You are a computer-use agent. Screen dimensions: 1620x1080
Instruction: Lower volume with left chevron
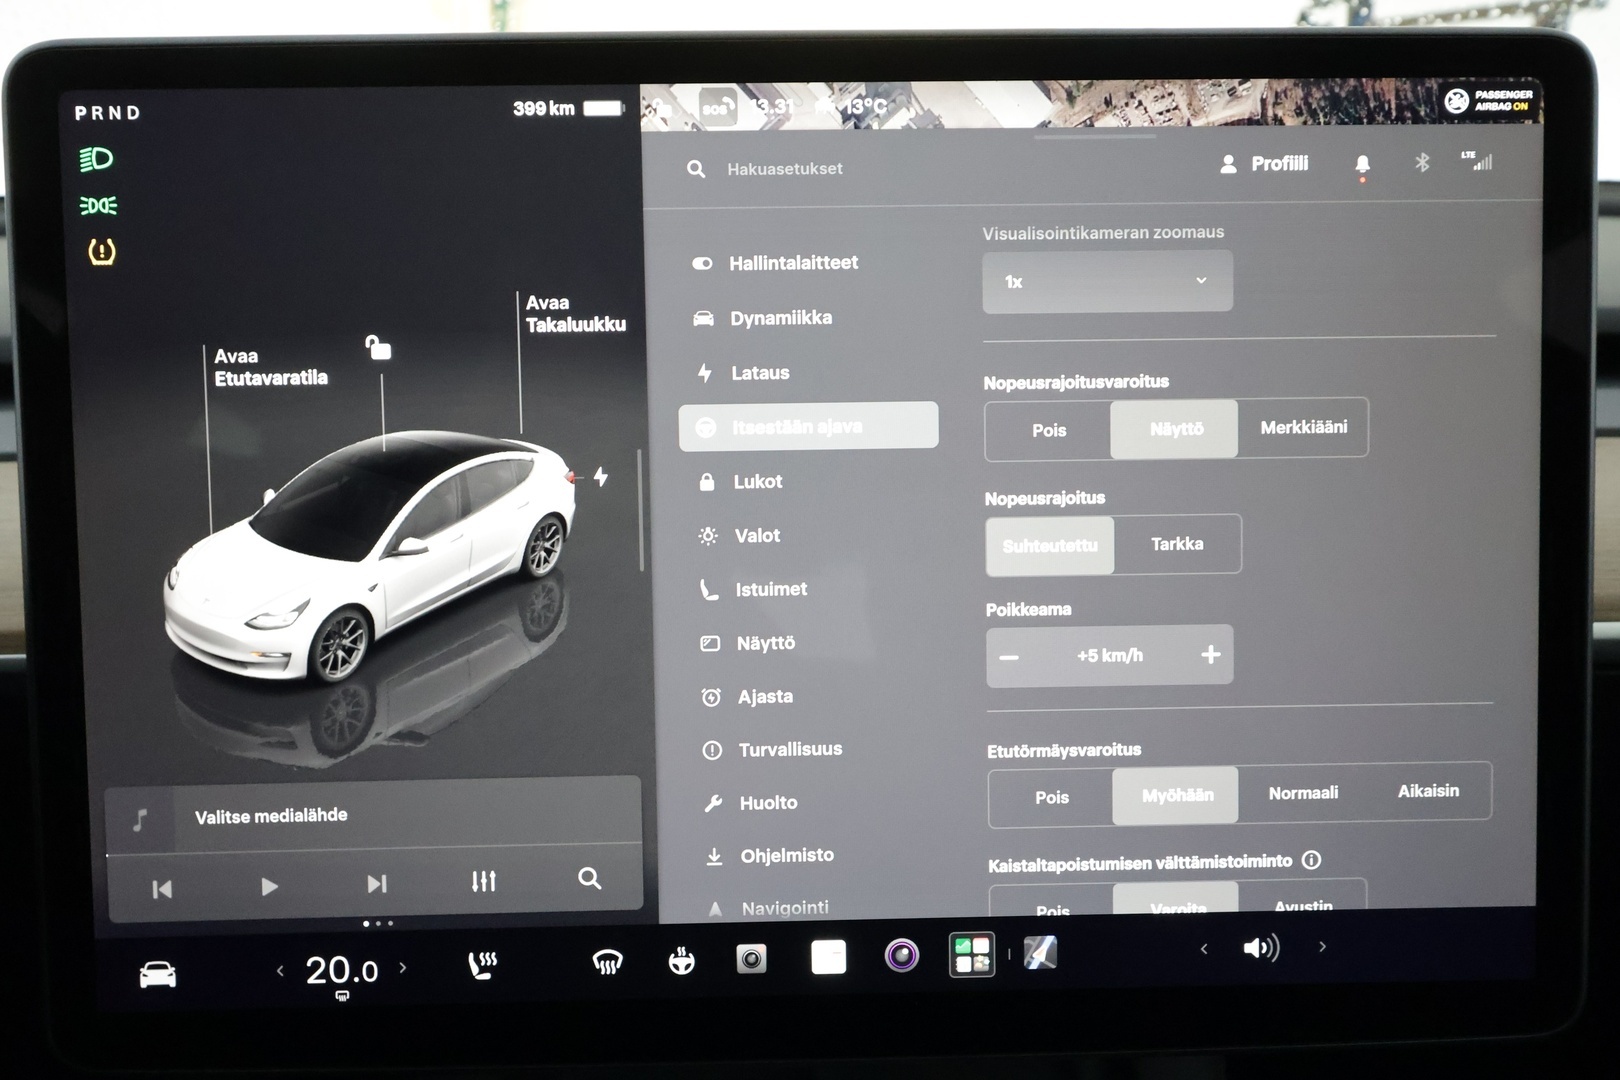[x=1204, y=948]
